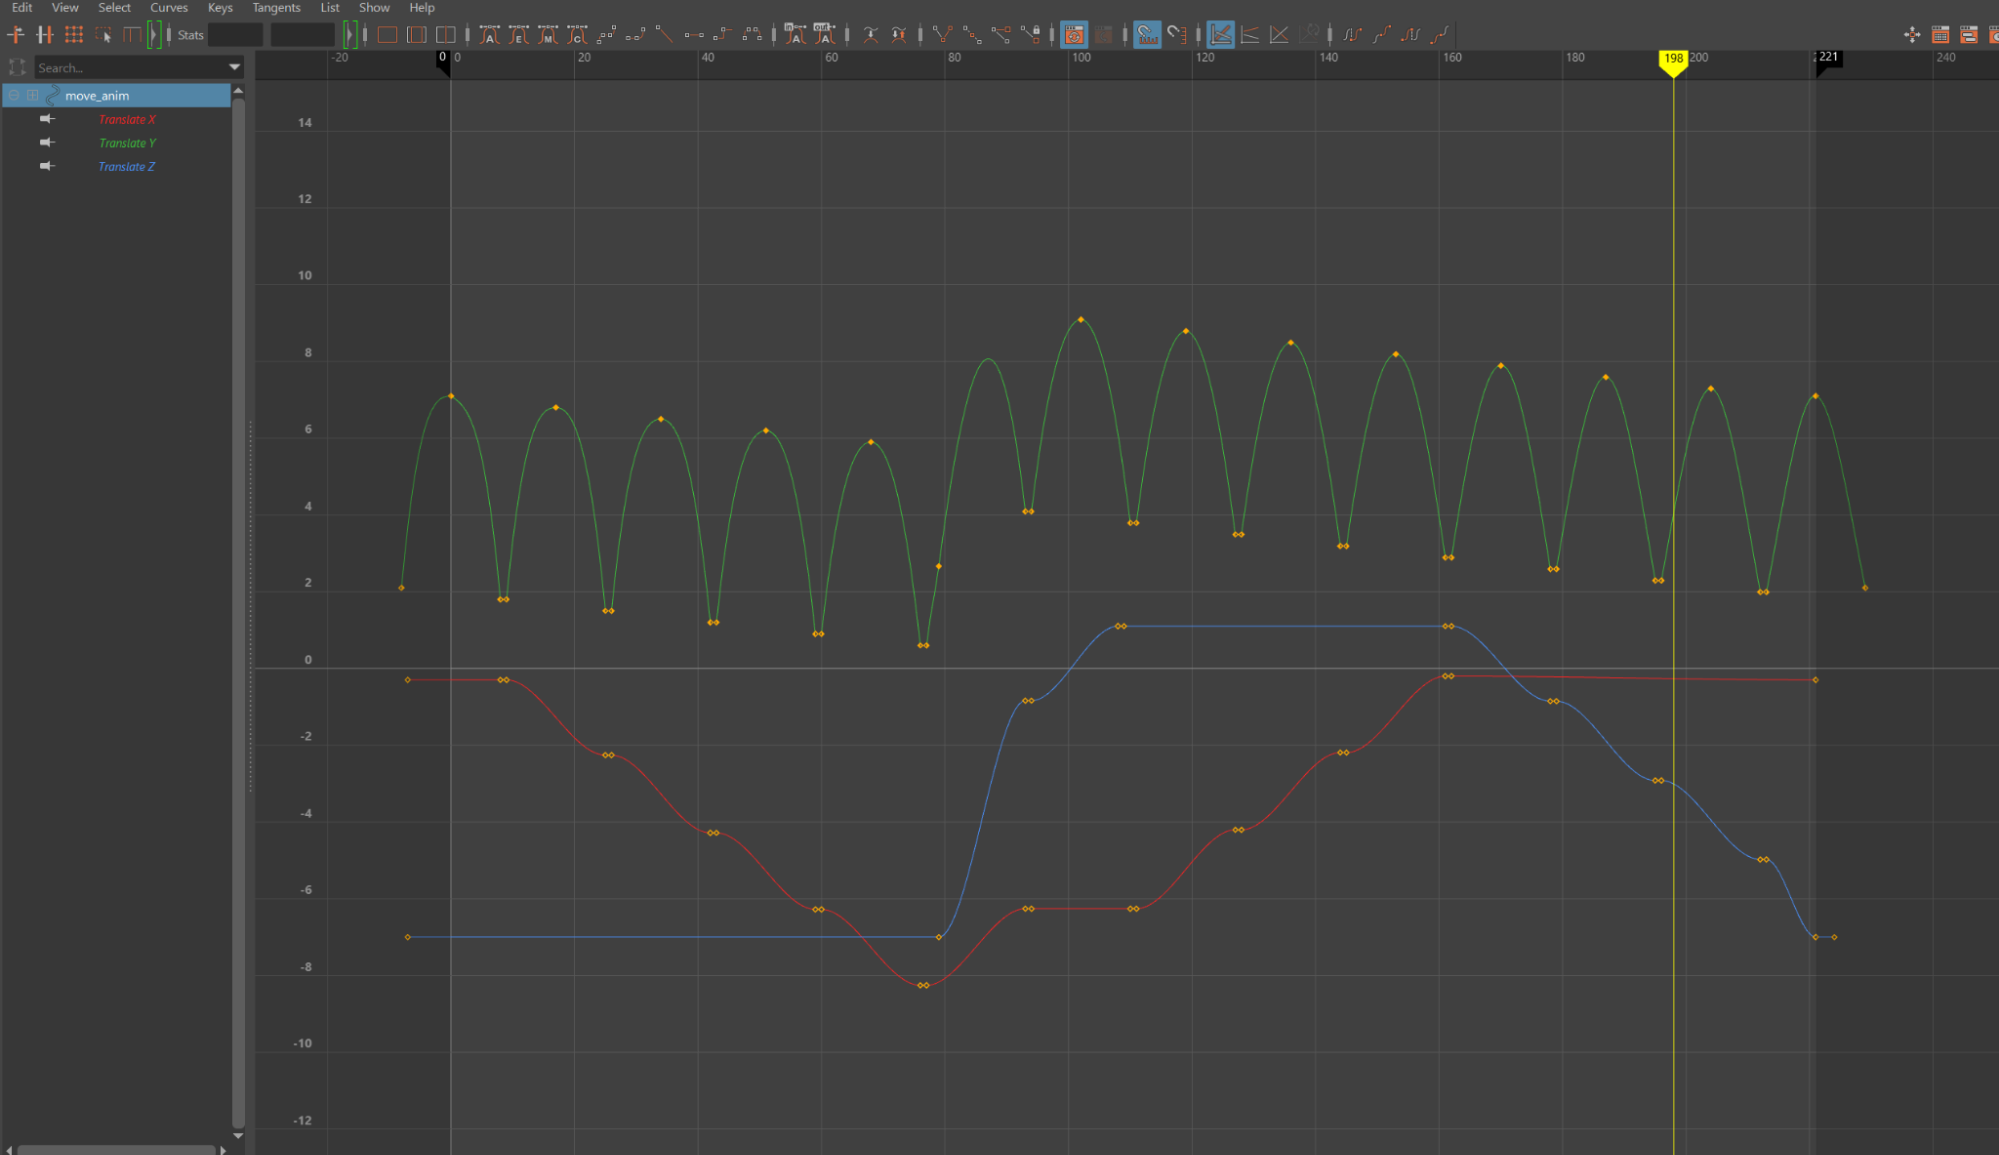The width and height of the screenshot is (1999, 1155).
Task: Click the Unify Tangents icon
Action: coord(972,35)
